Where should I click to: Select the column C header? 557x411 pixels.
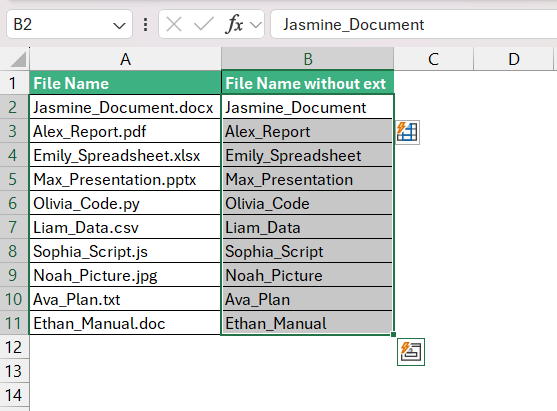coord(433,59)
